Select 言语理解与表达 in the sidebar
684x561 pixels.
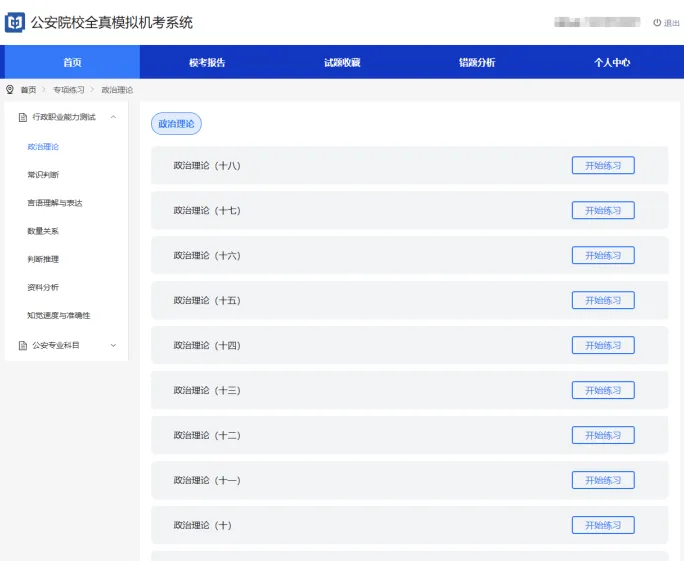tap(55, 203)
